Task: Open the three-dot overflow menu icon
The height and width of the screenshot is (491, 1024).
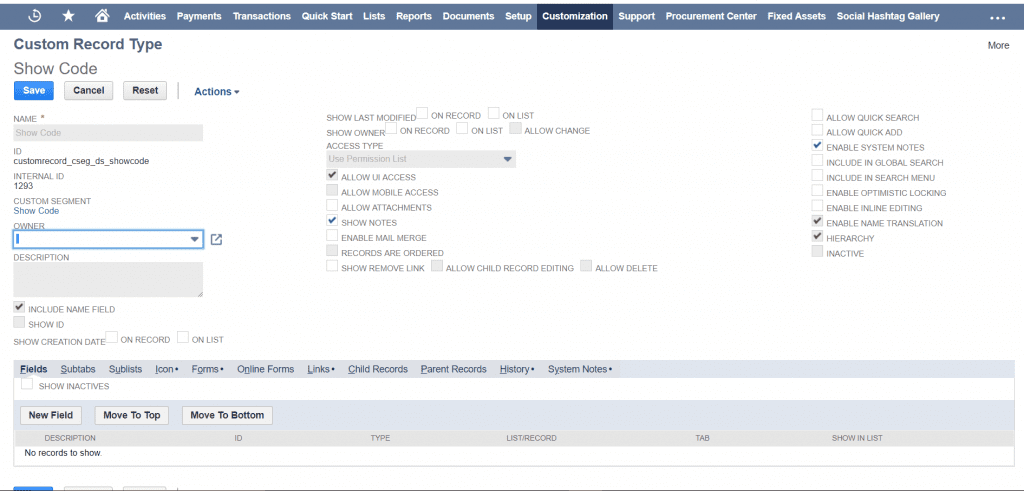Action: 997,17
